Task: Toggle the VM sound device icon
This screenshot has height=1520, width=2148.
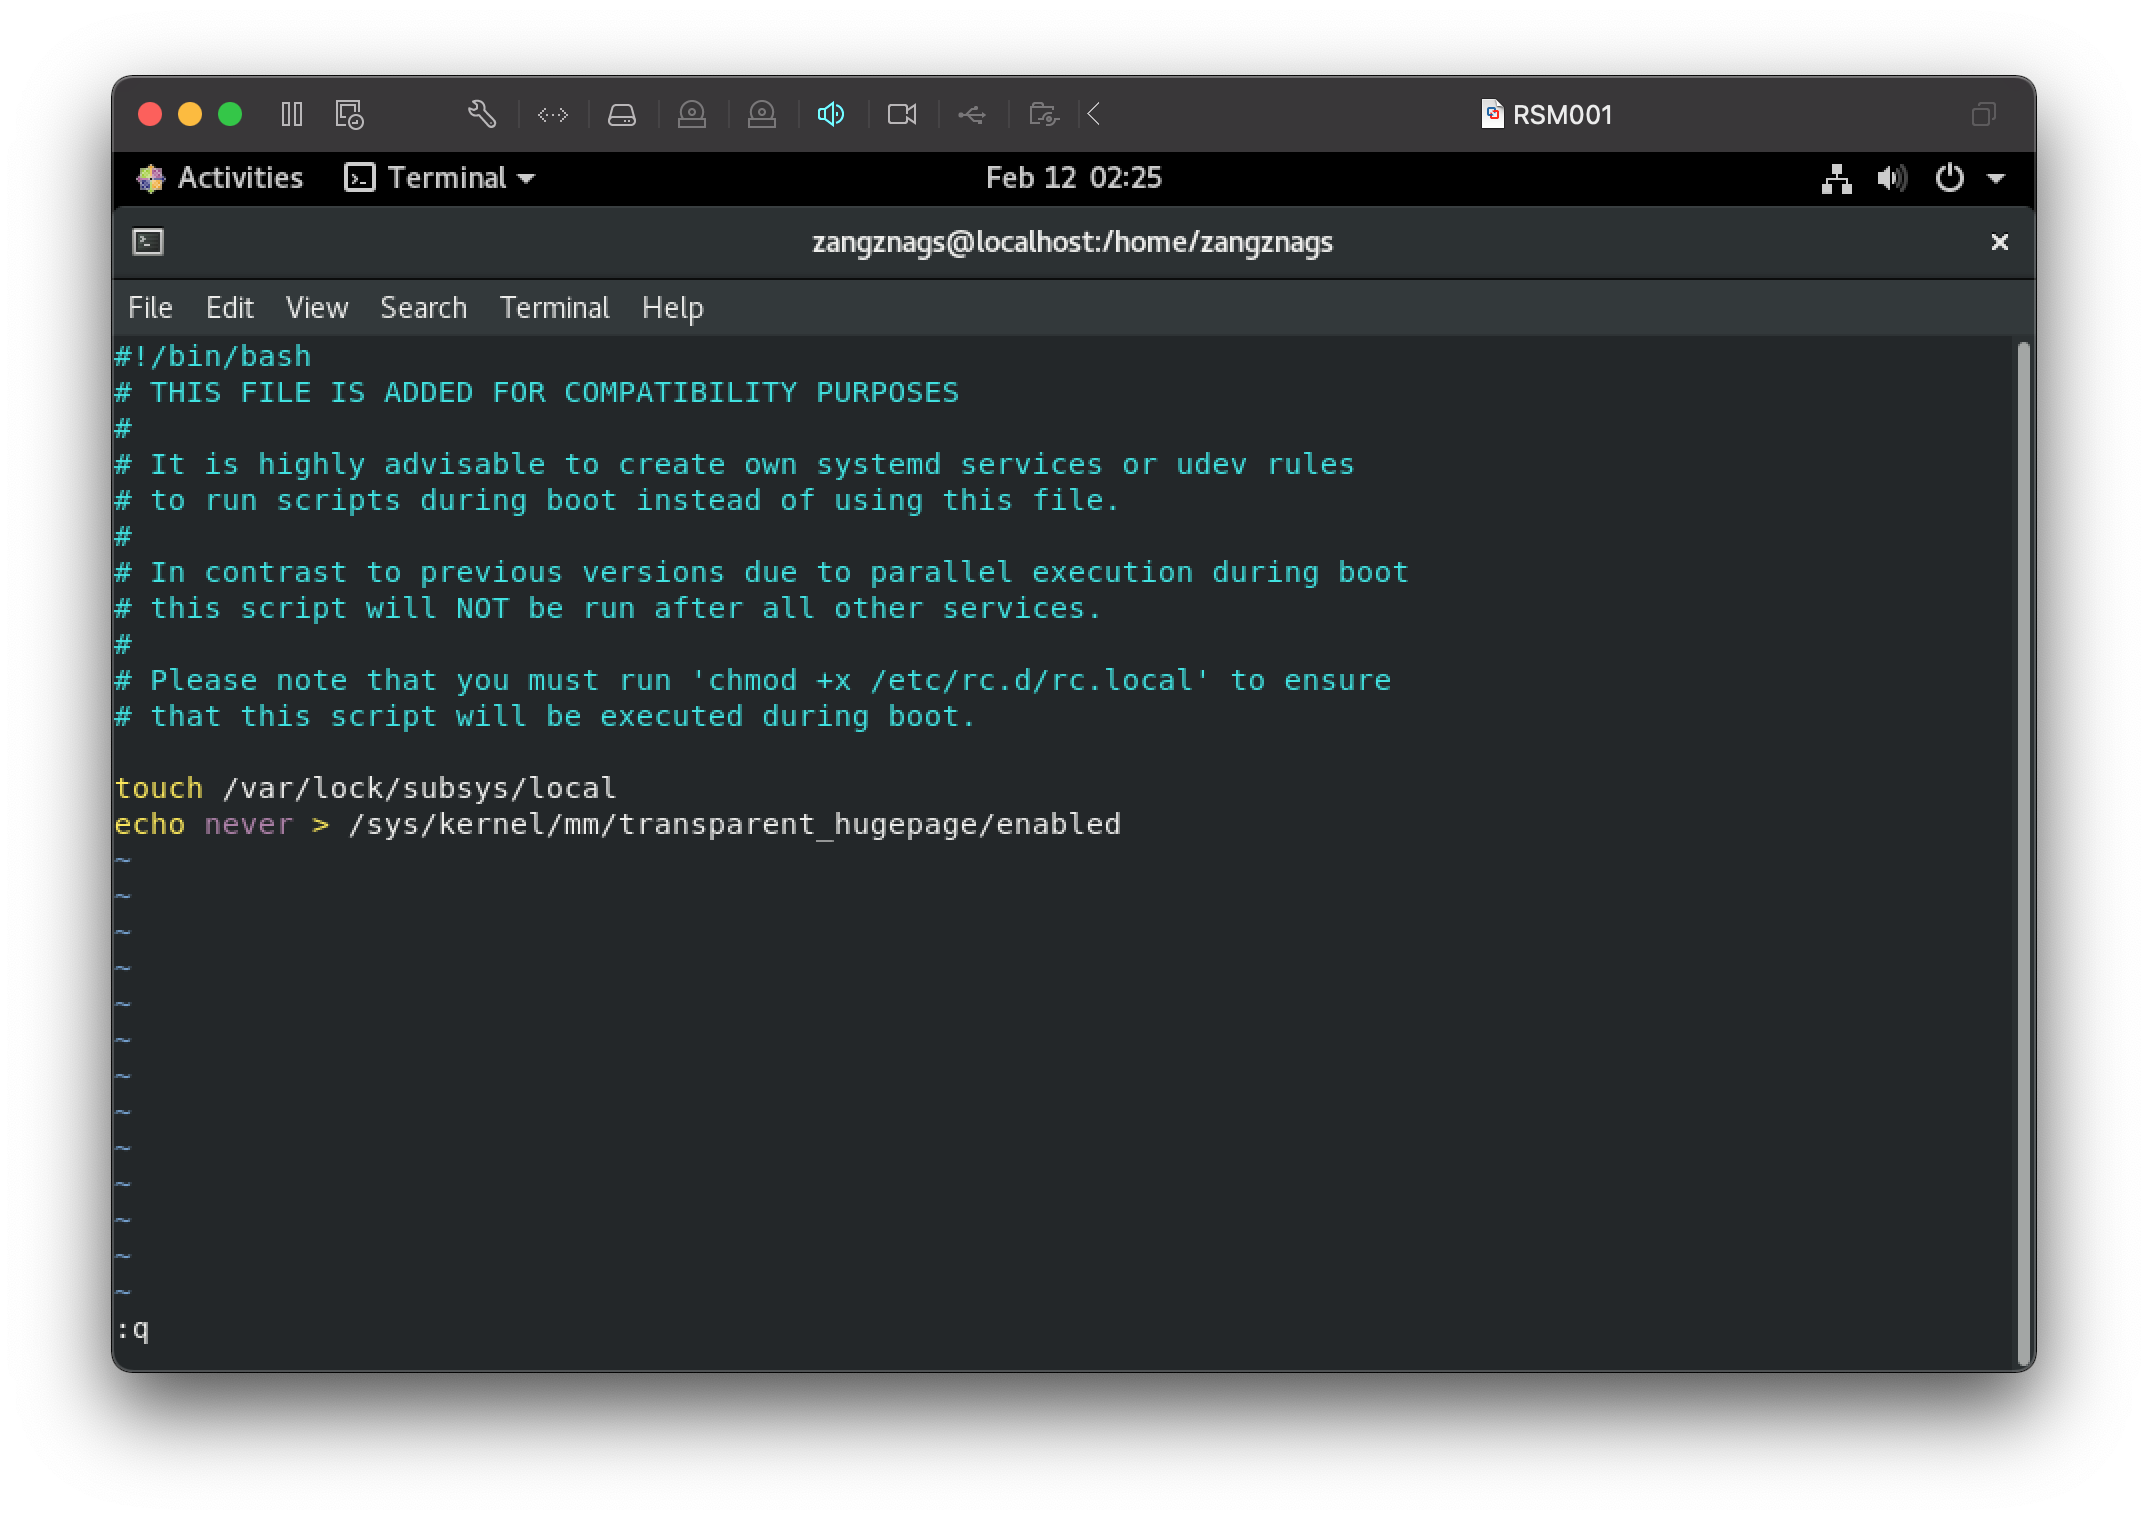Action: [831, 115]
